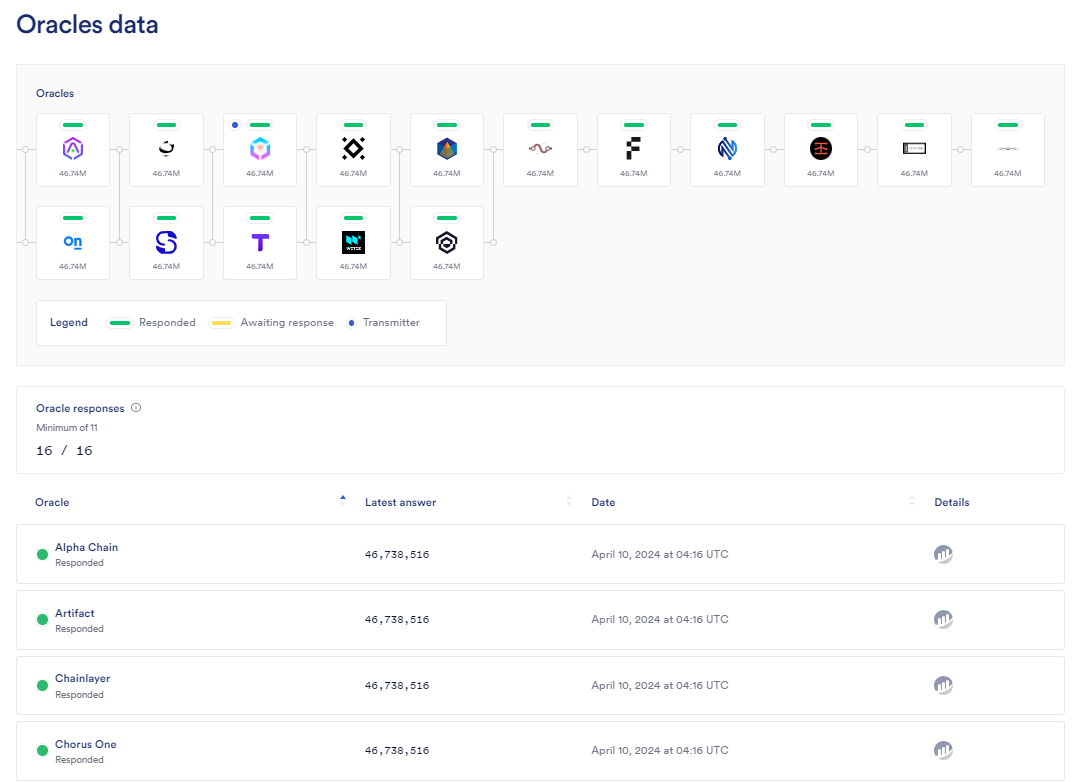
Task: Click the Awaiting response legend text
Action: tap(287, 323)
